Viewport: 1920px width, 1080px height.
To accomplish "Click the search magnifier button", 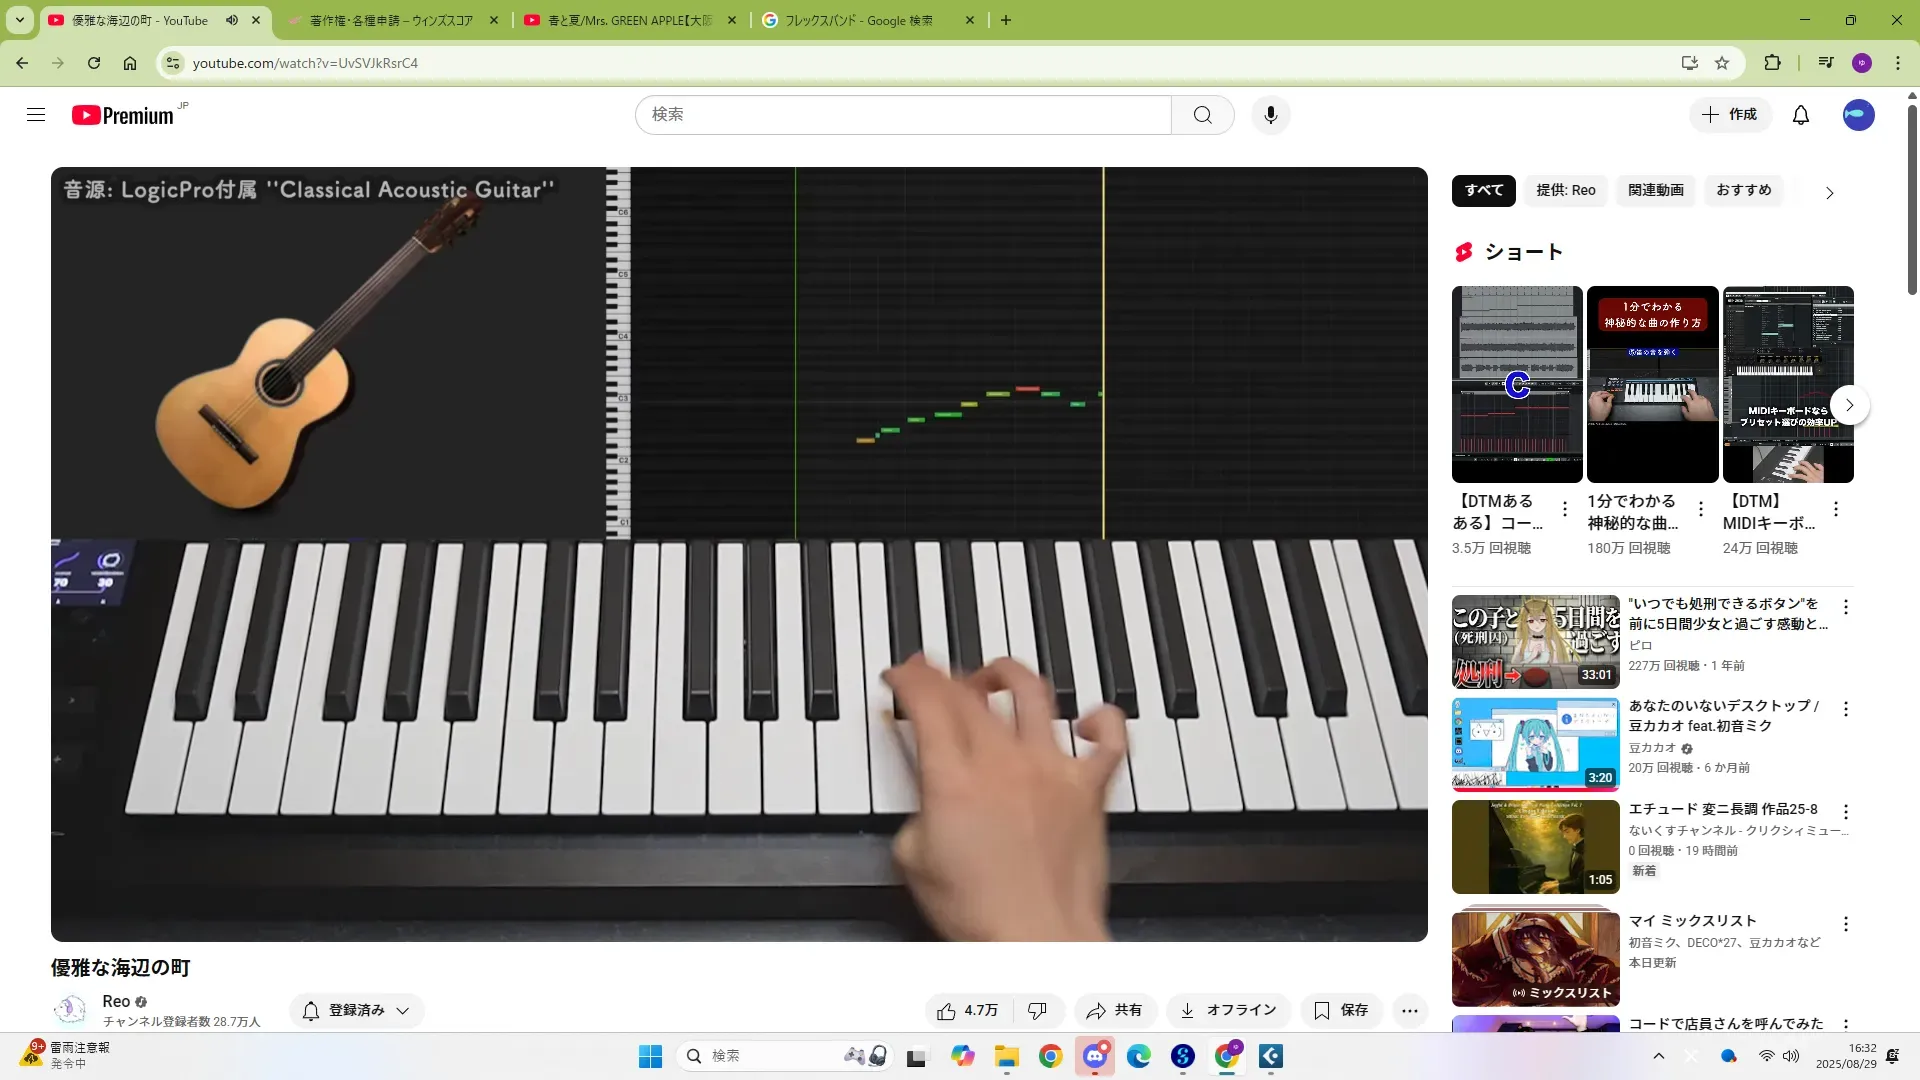I will pyautogui.click(x=1202, y=115).
